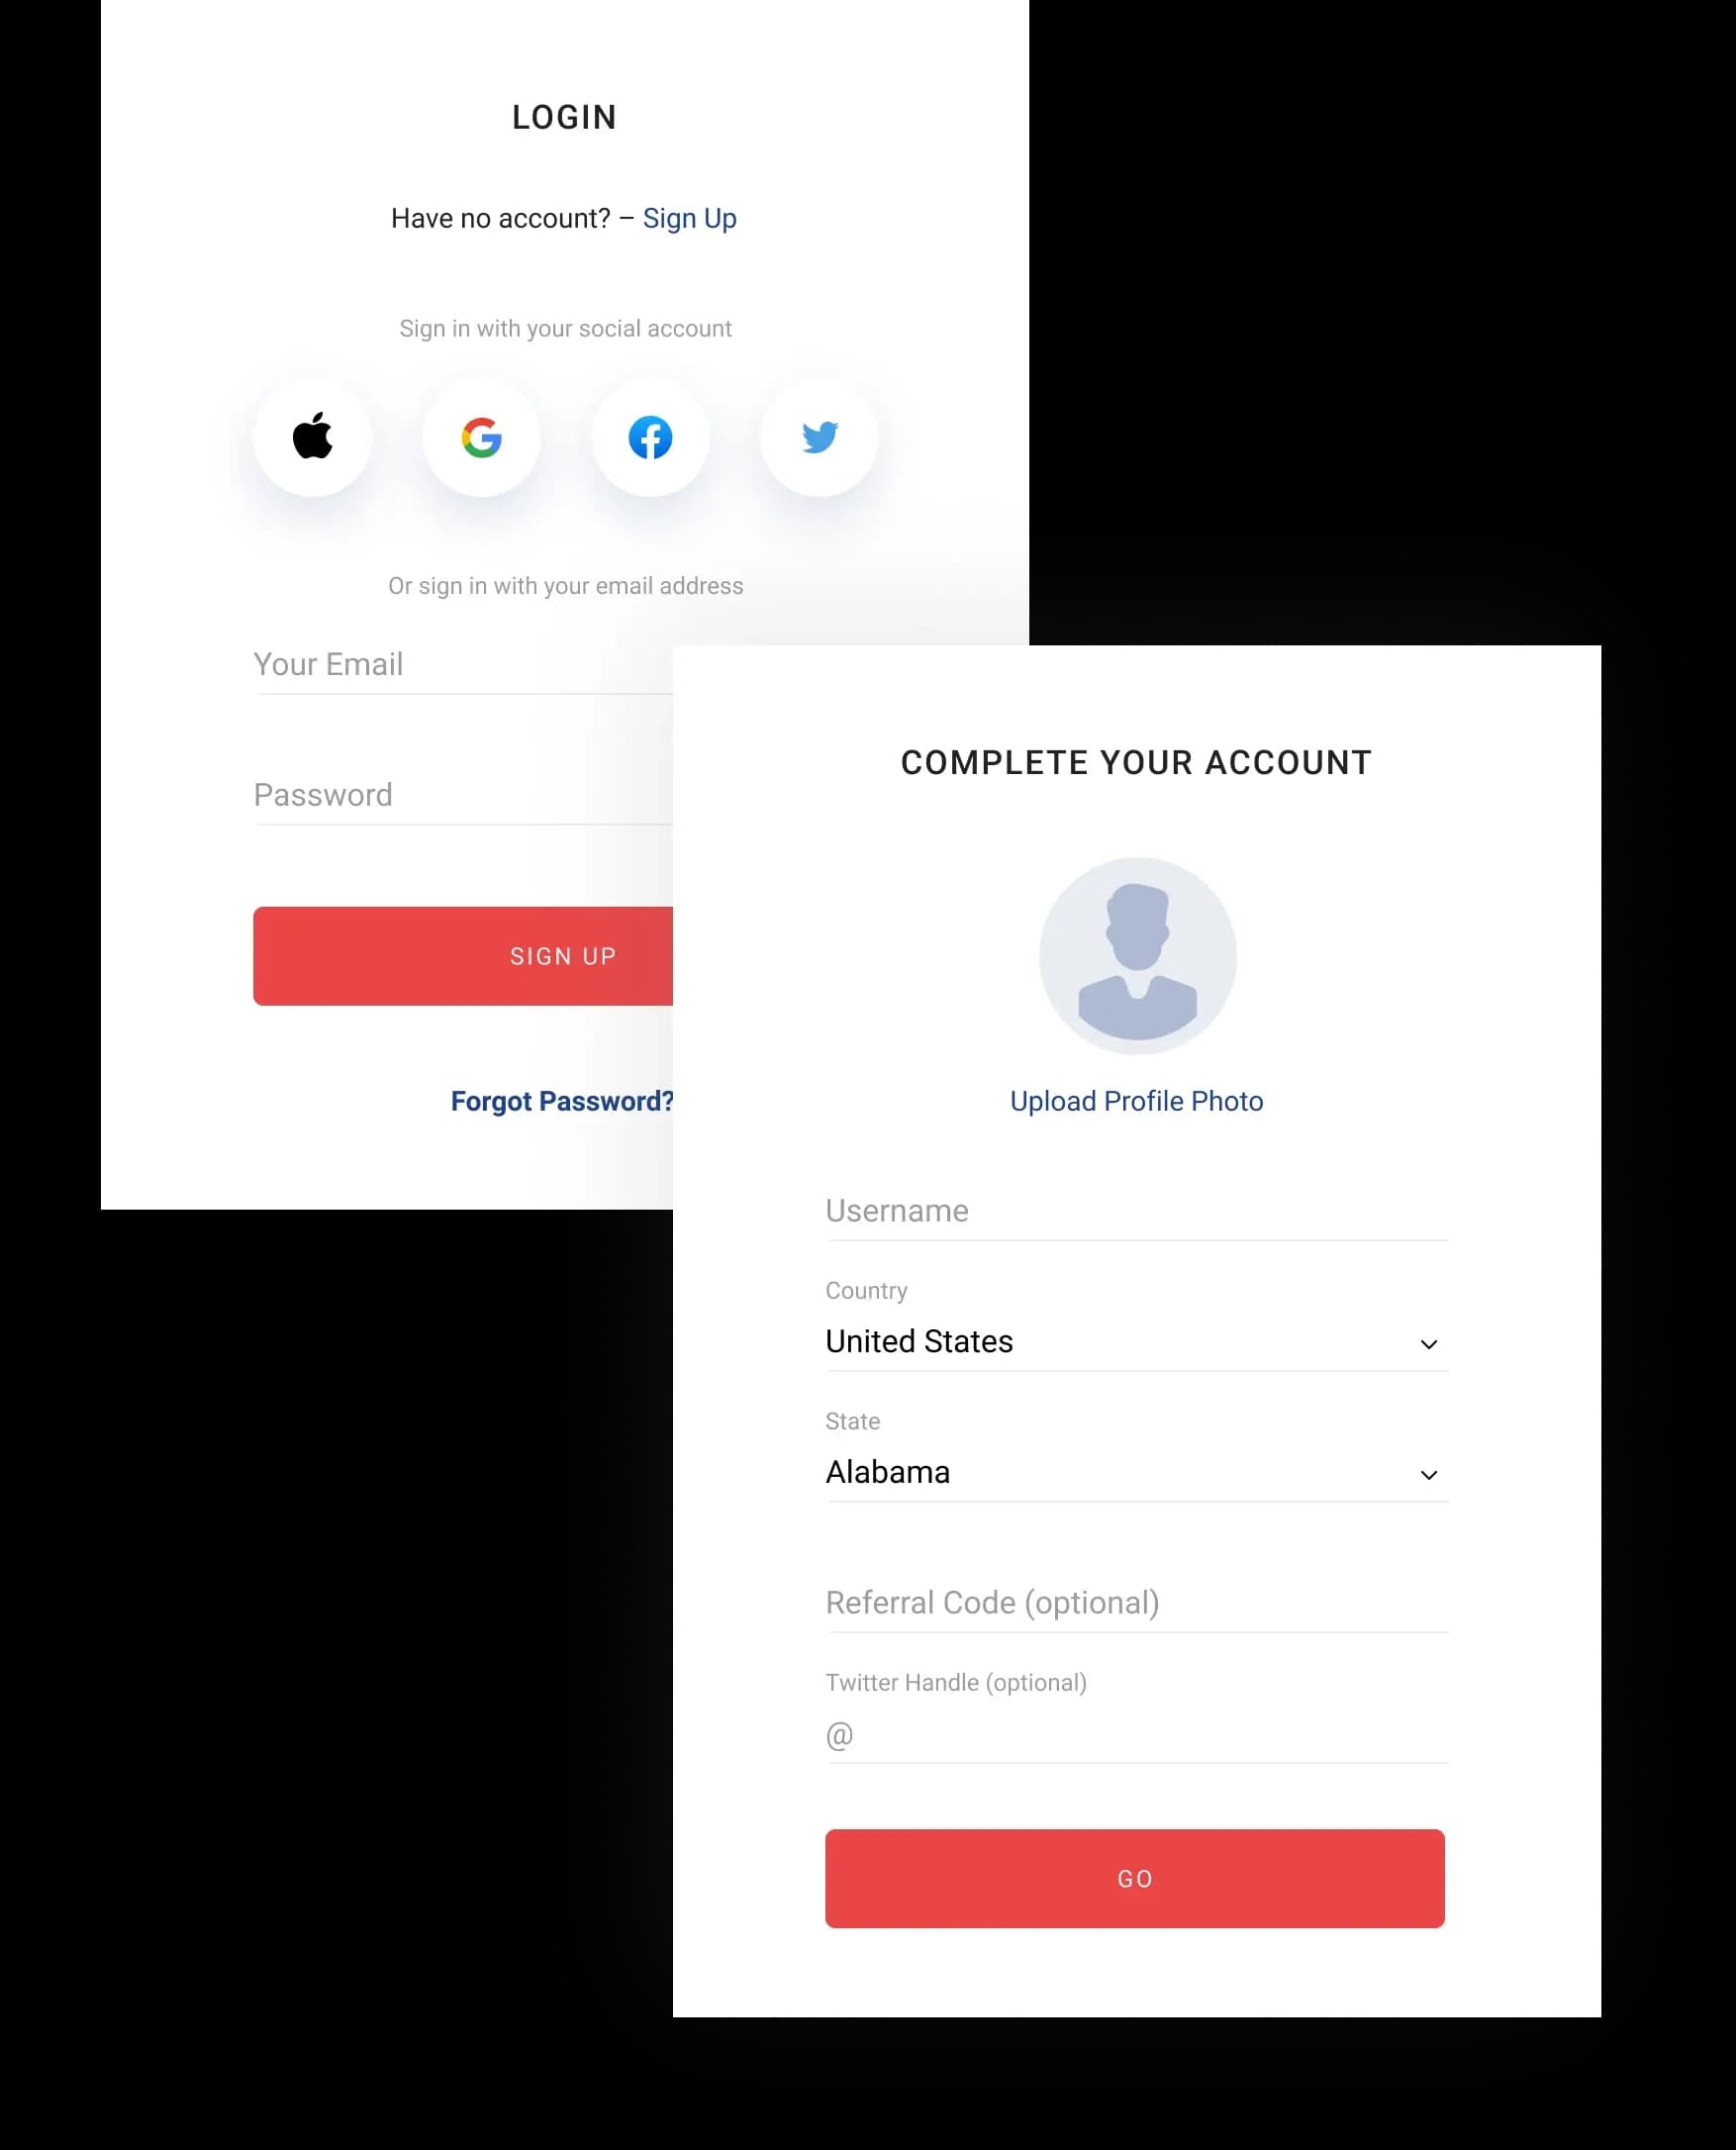
Task: Open the Forgot Password link
Action: [562, 1101]
